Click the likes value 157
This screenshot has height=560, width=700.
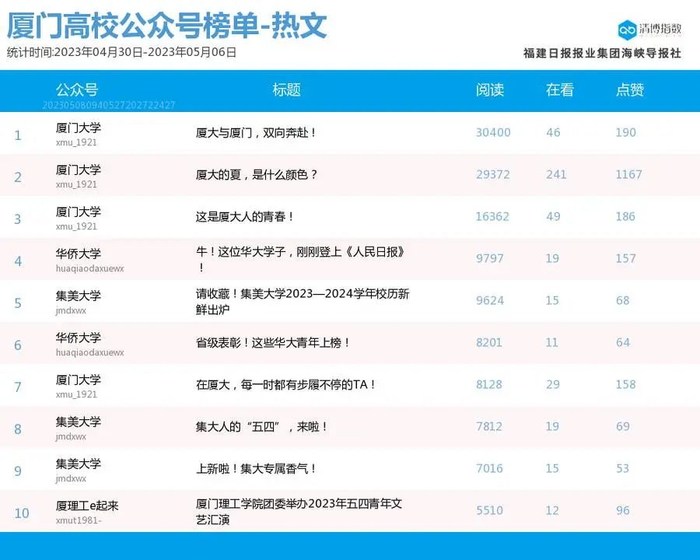point(626,259)
